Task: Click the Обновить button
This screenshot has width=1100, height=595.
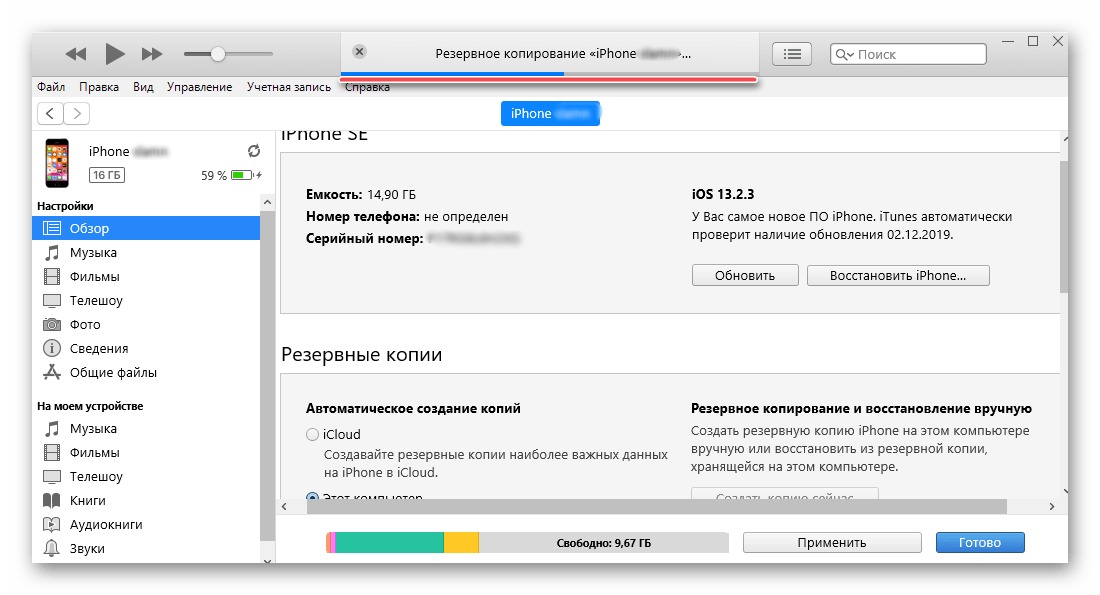Action: click(x=745, y=276)
